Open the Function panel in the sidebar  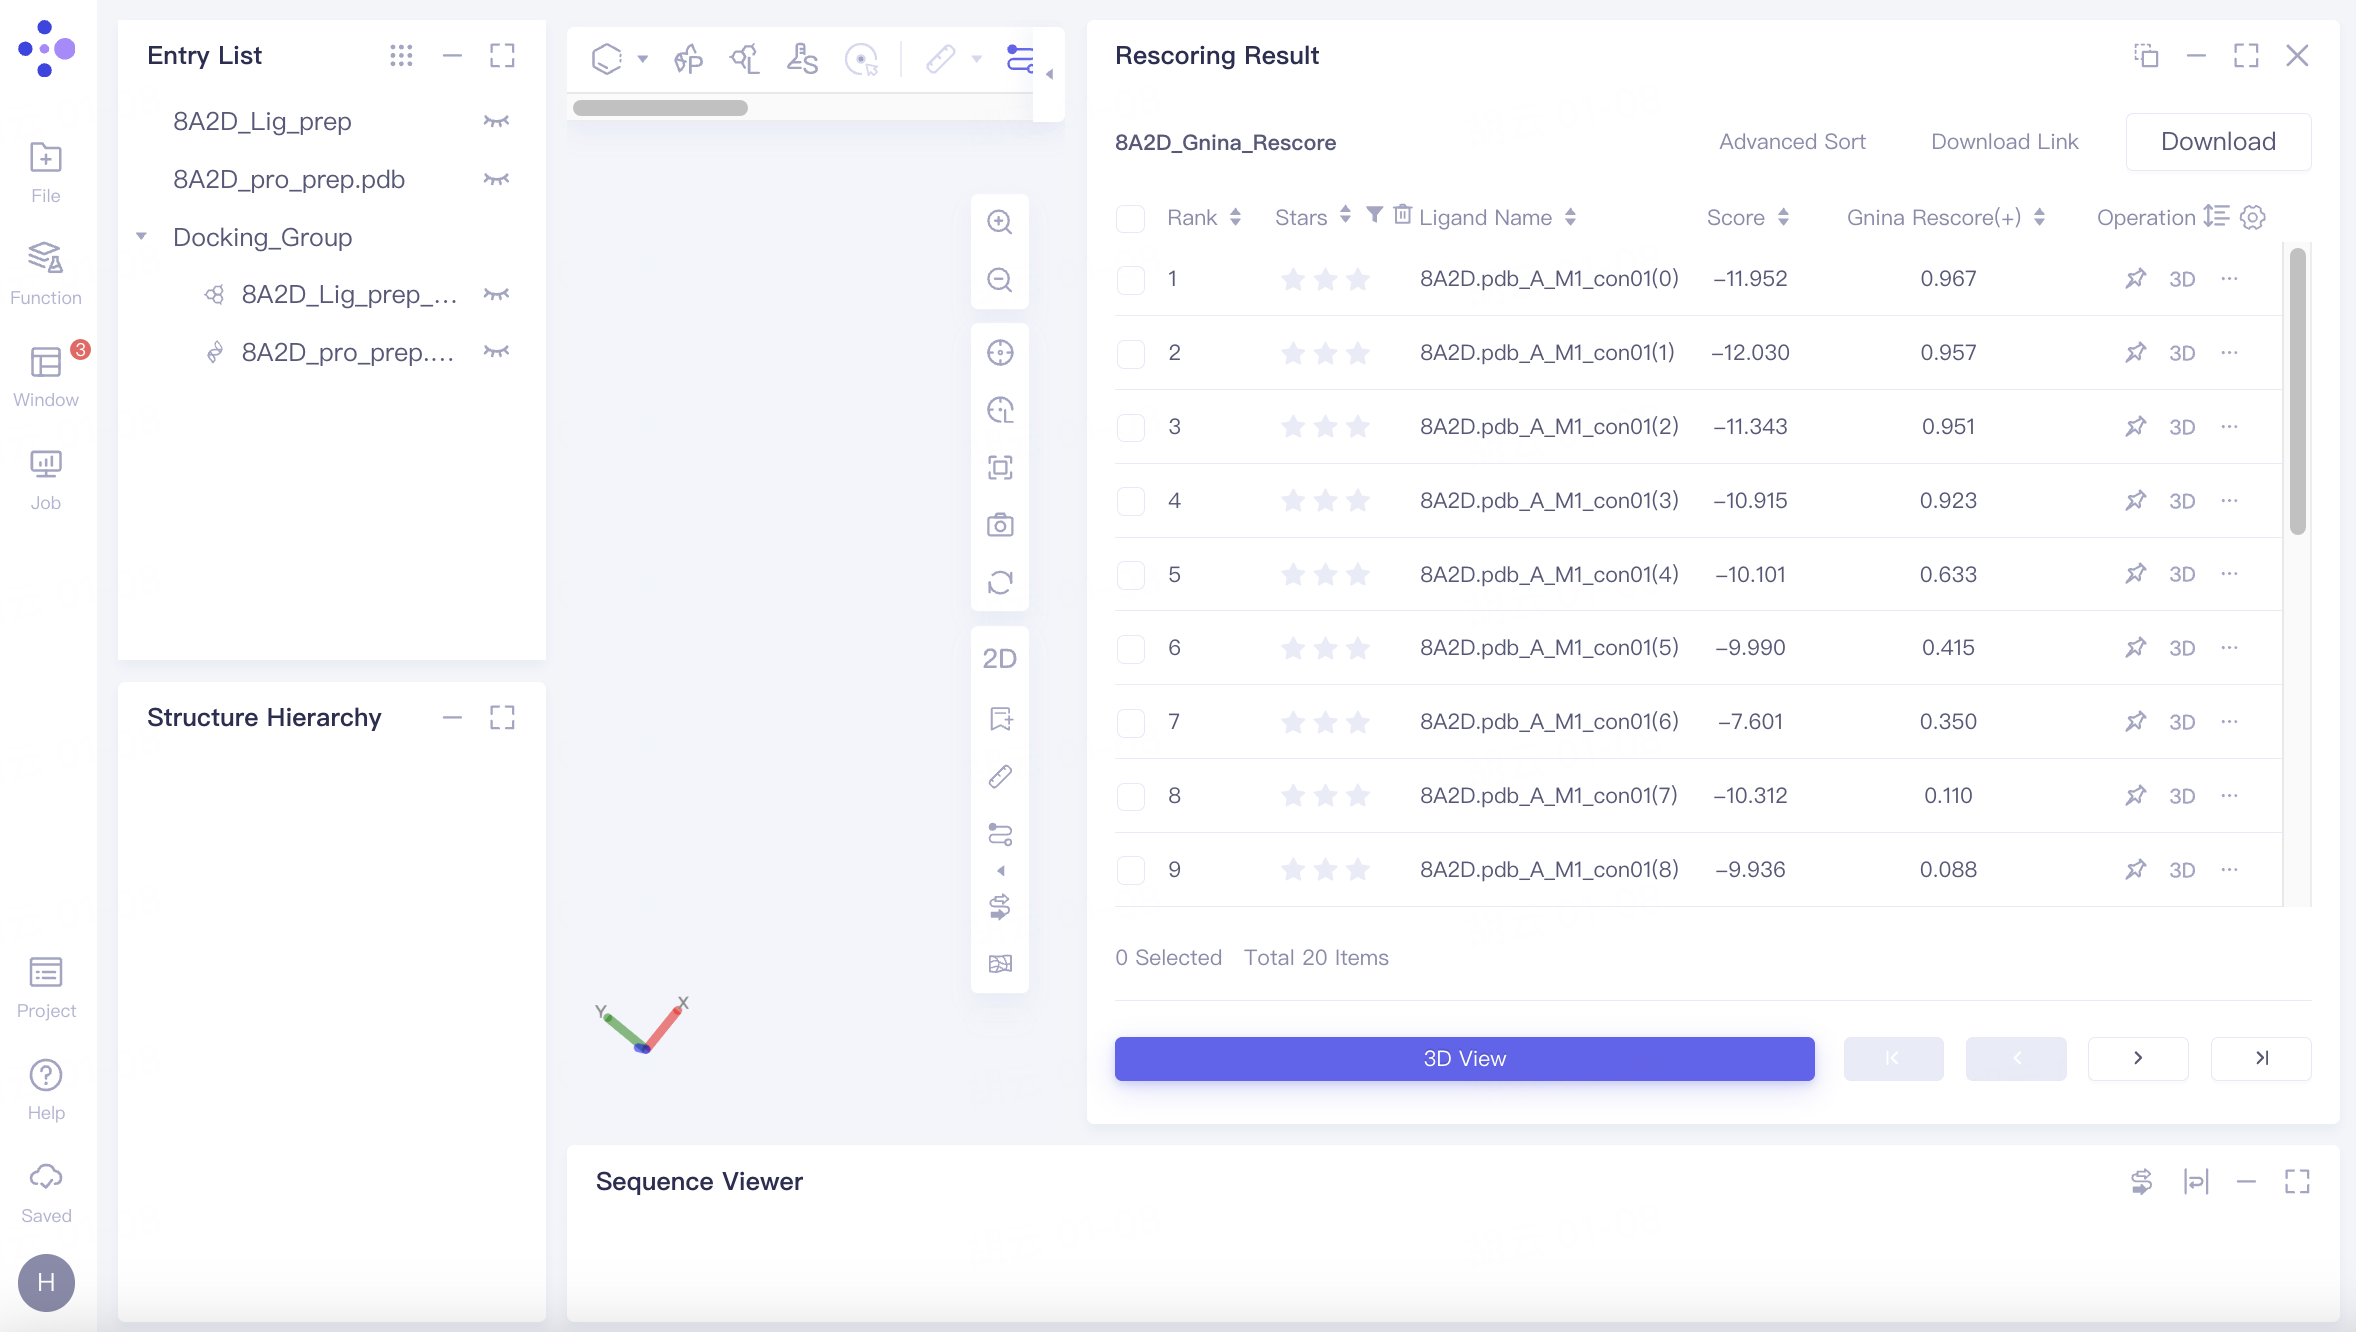[46, 271]
